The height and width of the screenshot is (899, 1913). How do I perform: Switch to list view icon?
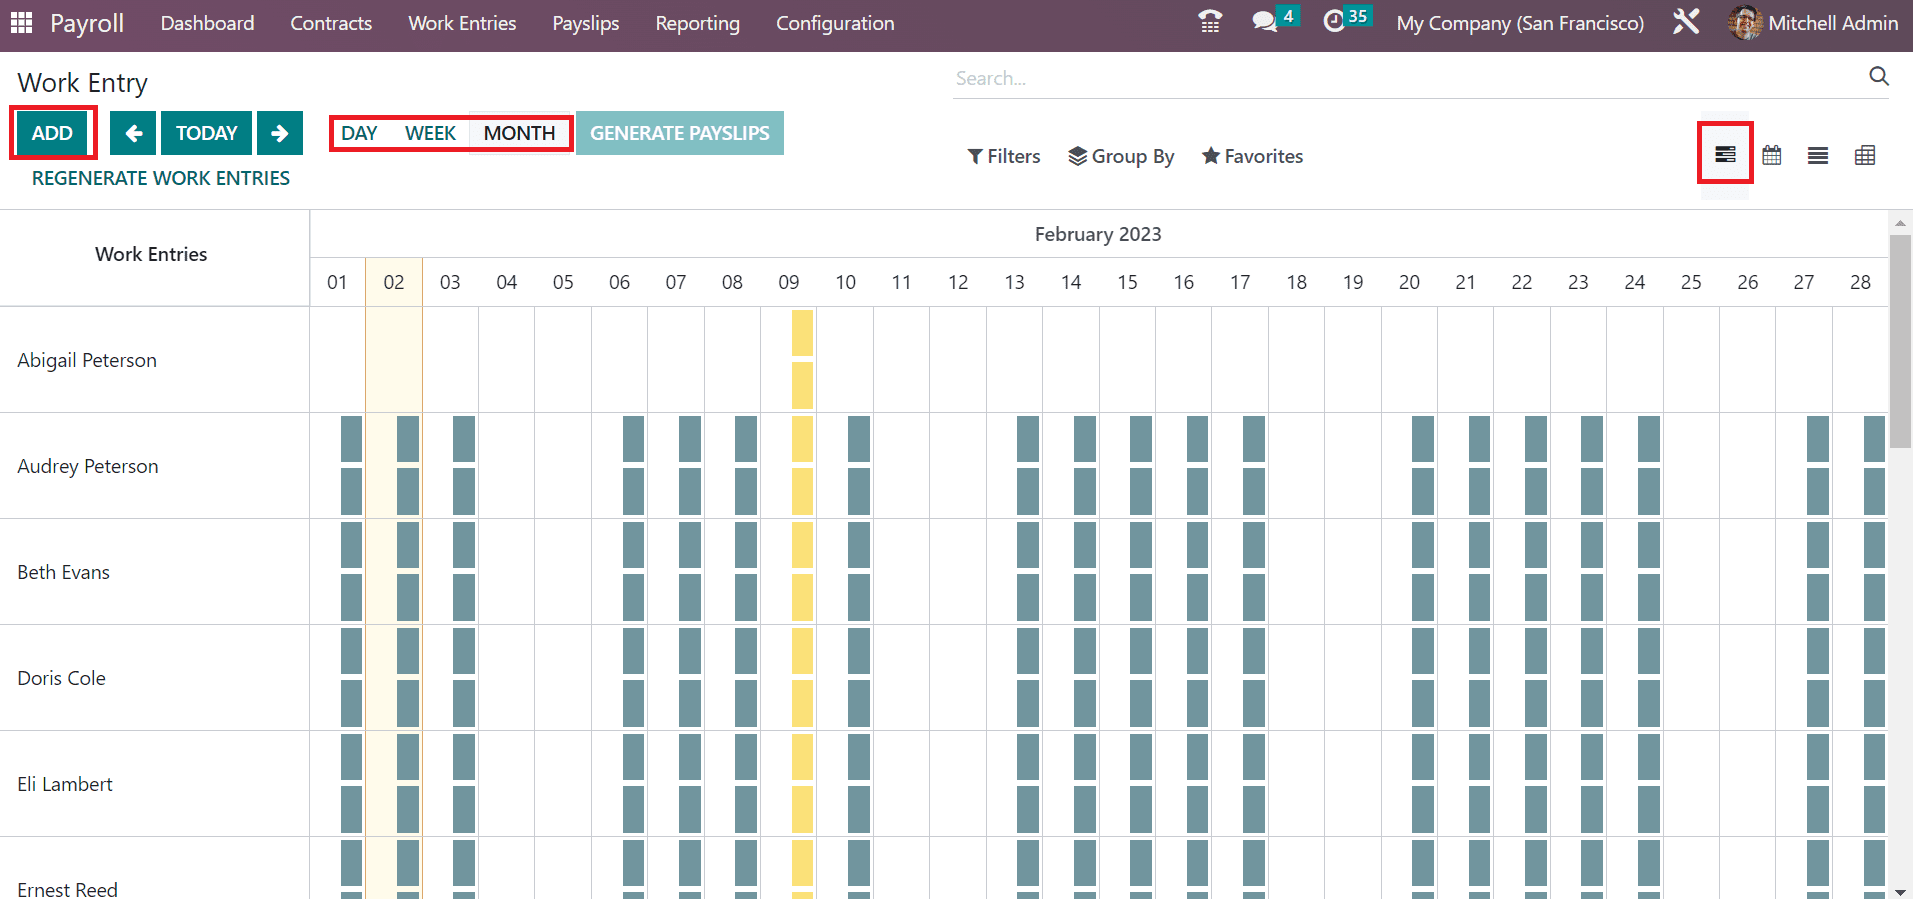(1818, 155)
